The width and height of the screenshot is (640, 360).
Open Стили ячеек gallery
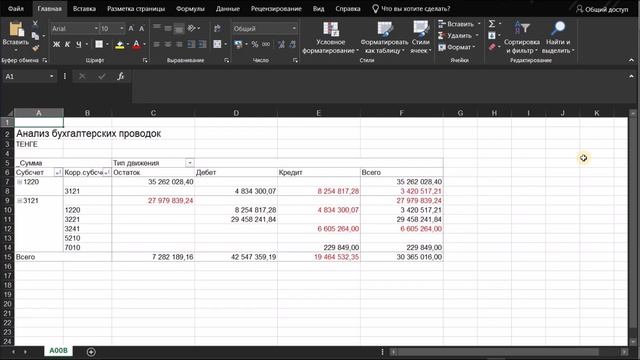pyautogui.click(x=420, y=38)
